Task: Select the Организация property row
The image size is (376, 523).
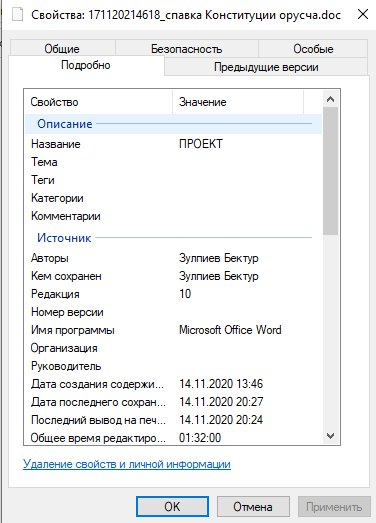Action: coord(173,348)
